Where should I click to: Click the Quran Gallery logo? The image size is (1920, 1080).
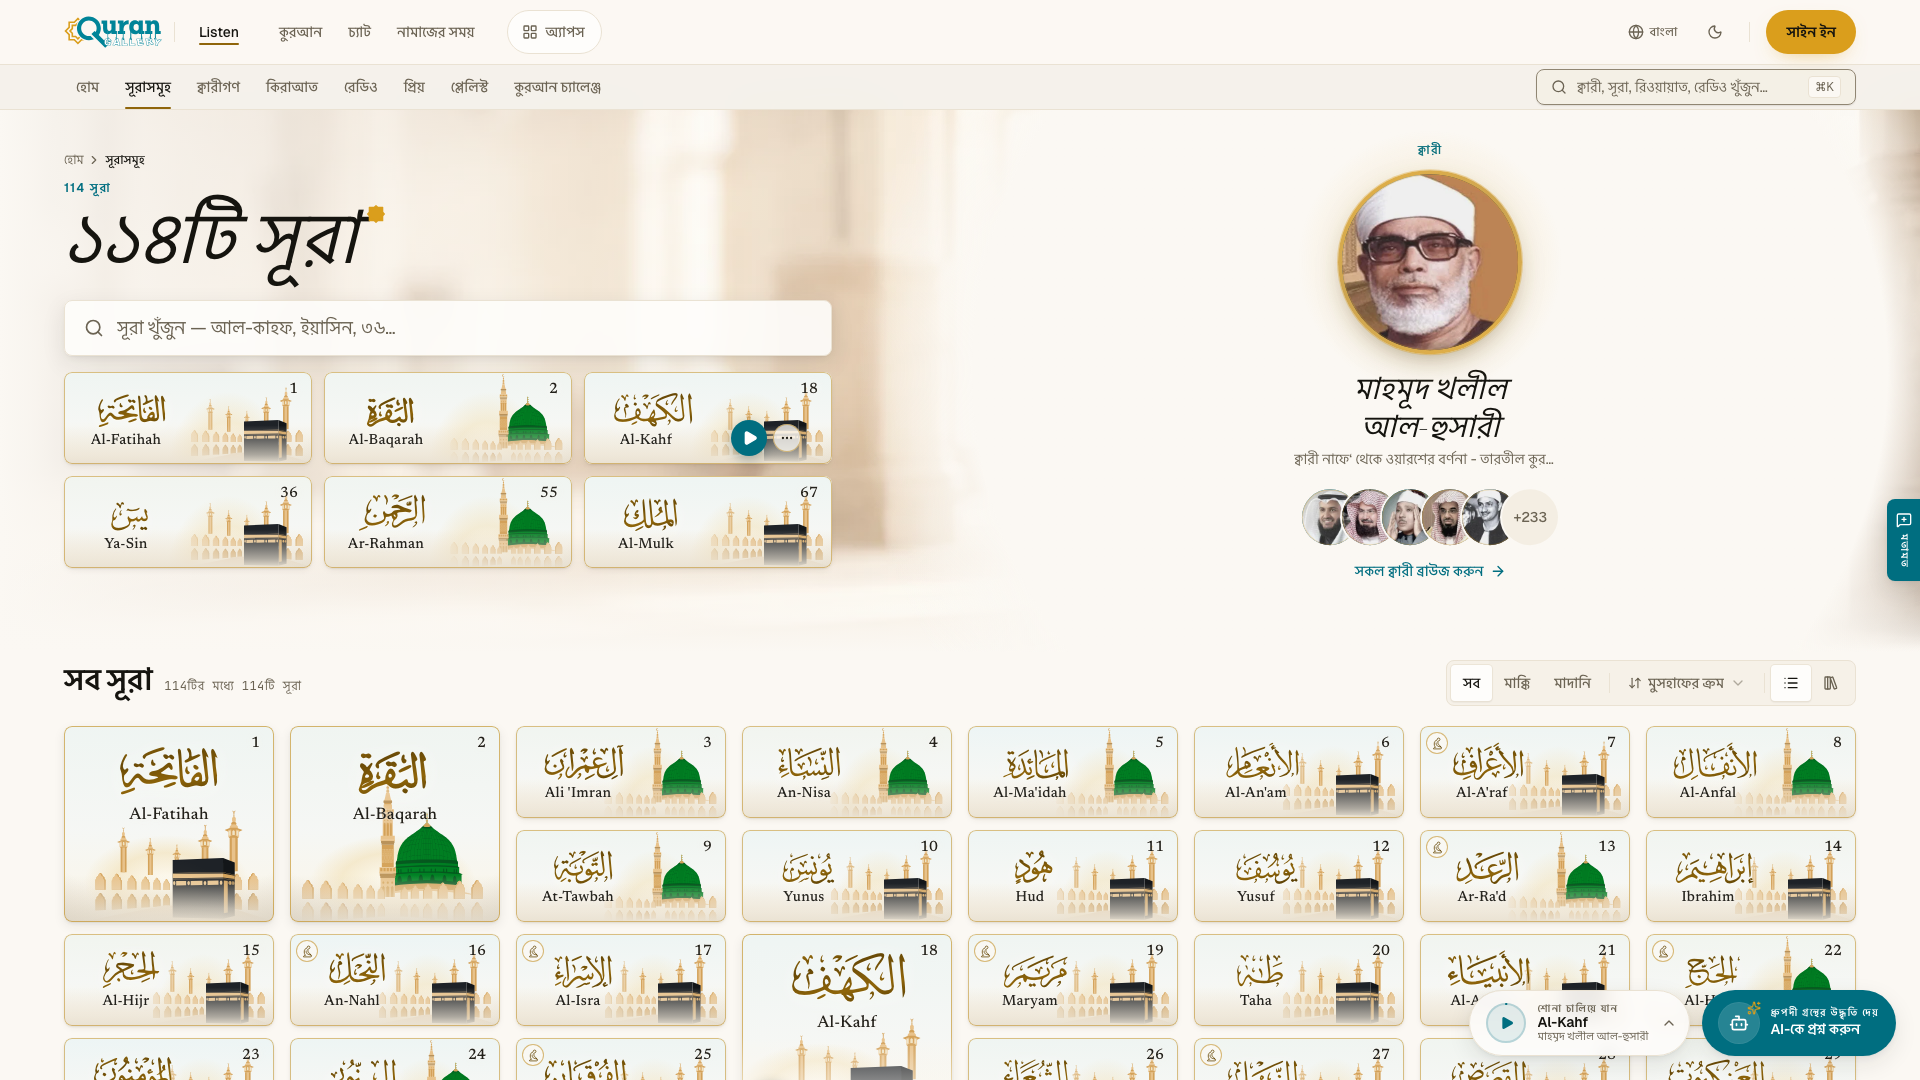point(112,32)
